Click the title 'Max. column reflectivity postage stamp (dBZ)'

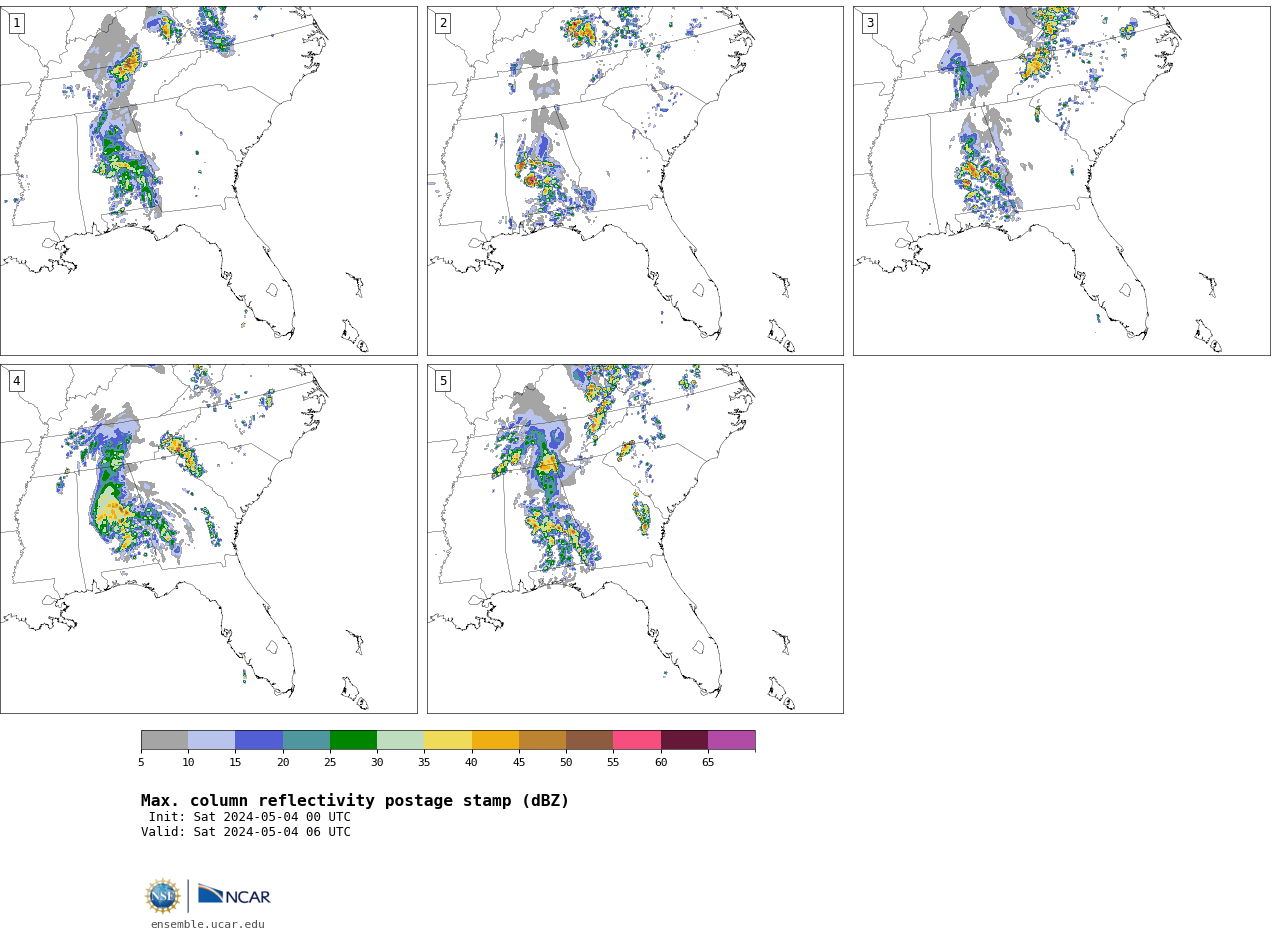355,801
